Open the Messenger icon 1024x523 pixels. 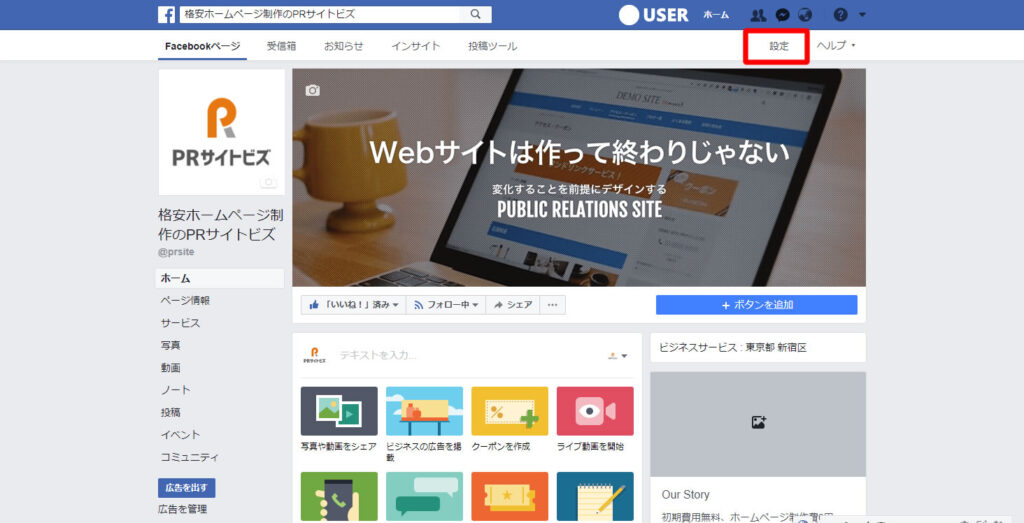tap(782, 15)
